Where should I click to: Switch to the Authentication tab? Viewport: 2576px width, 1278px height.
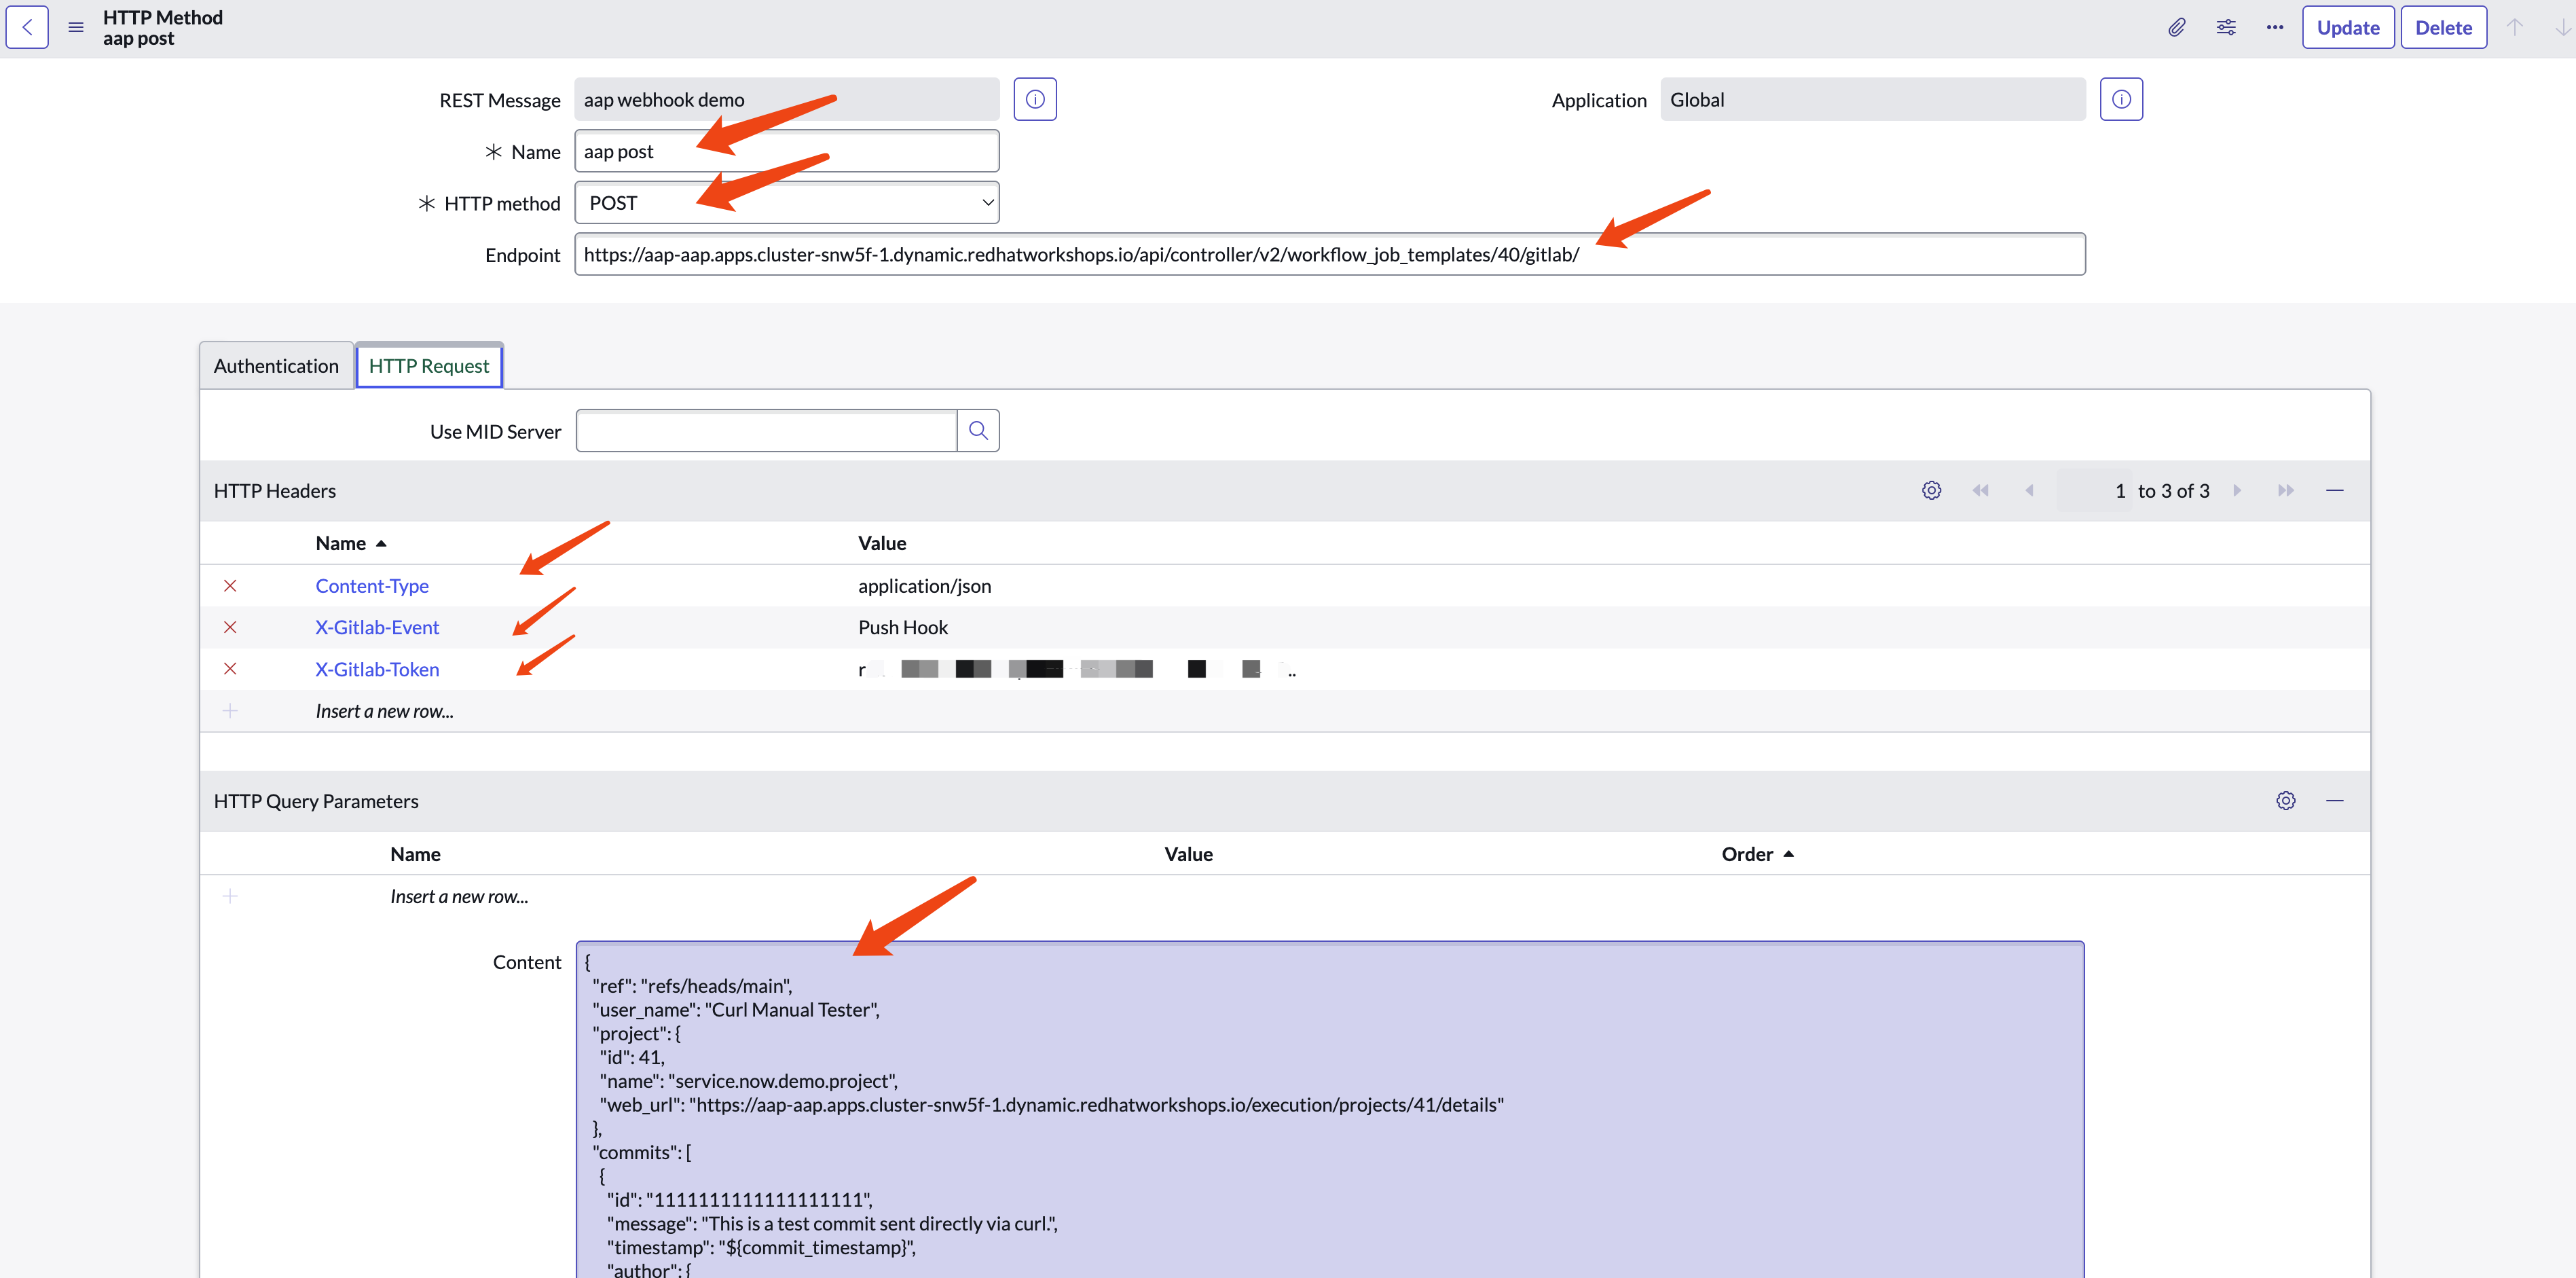276,366
